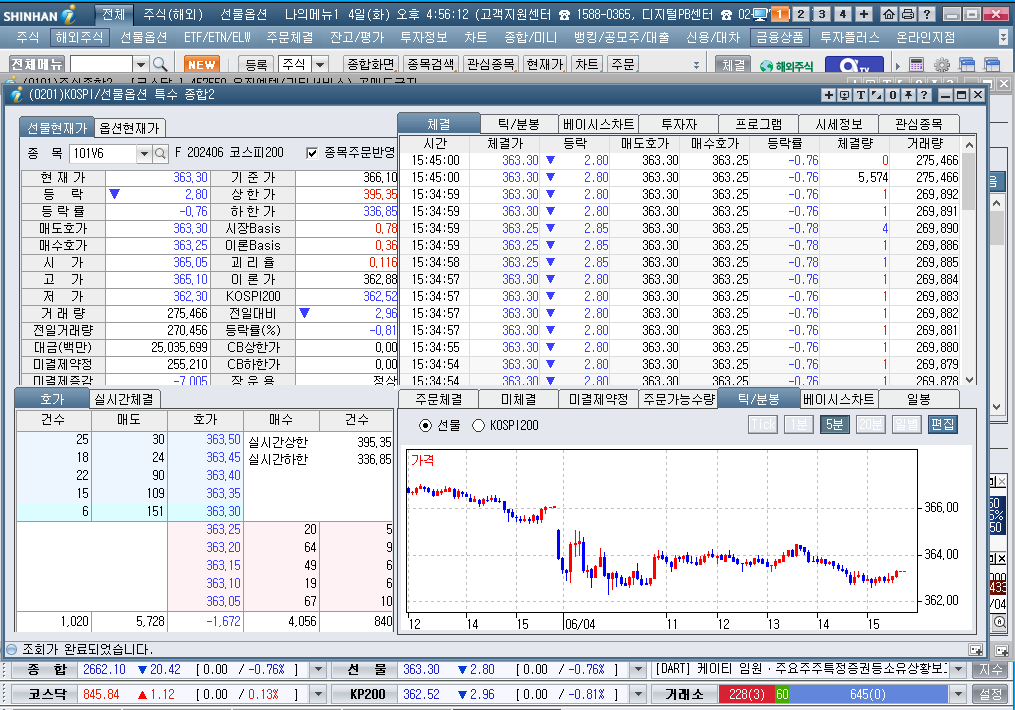Click the 363.50 ask price in 호가 table
The width and height of the screenshot is (1015, 710).
tap(223, 439)
